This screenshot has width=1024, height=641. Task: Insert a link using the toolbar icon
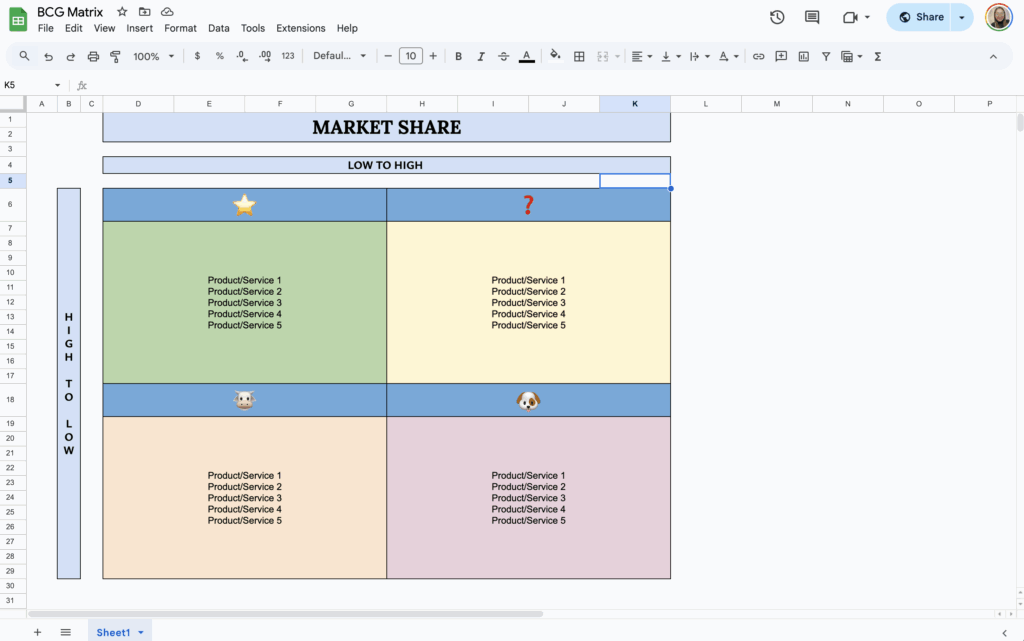coord(758,56)
